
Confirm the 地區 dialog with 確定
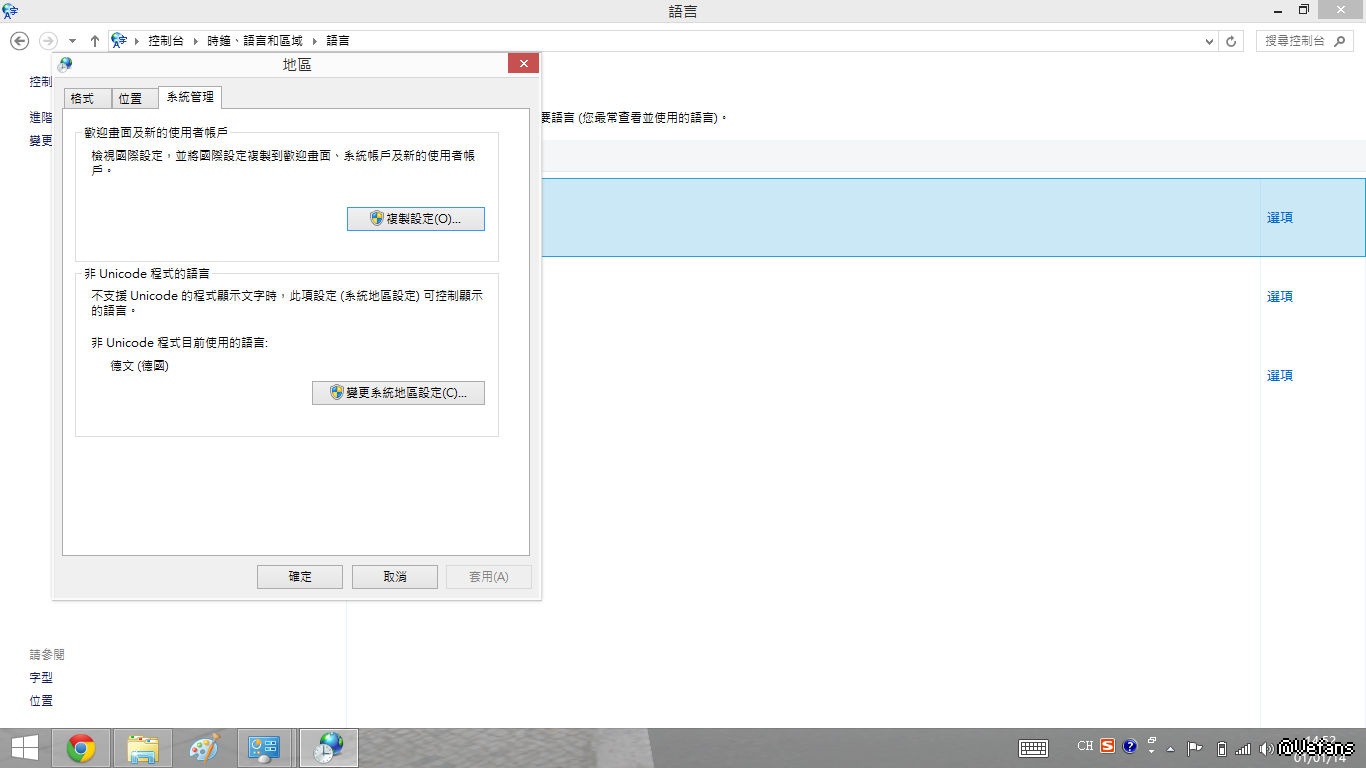300,577
